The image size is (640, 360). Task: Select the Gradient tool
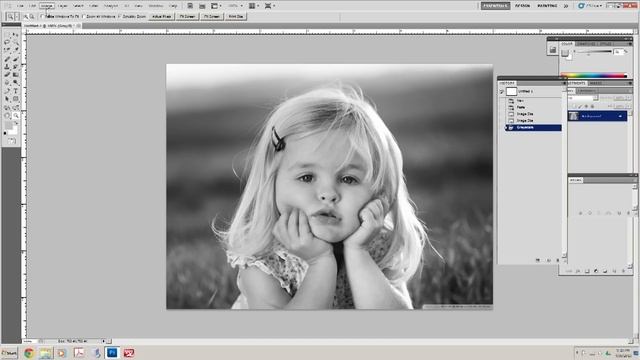[x=16, y=75]
